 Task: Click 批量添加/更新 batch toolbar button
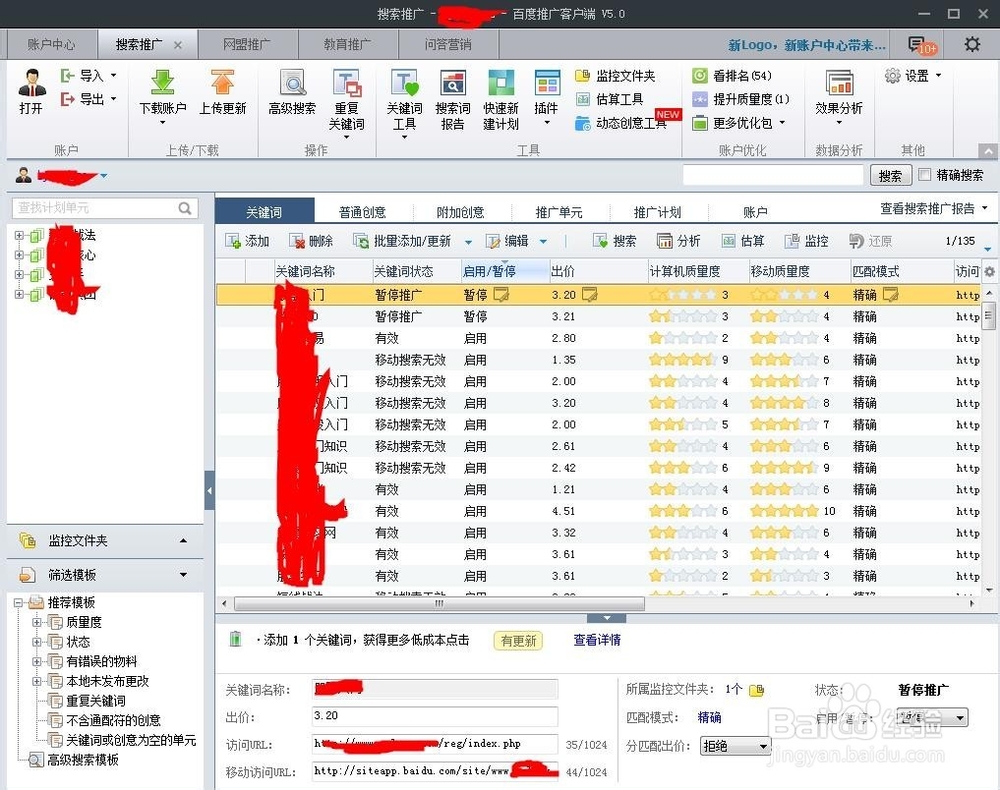coord(403,241)
